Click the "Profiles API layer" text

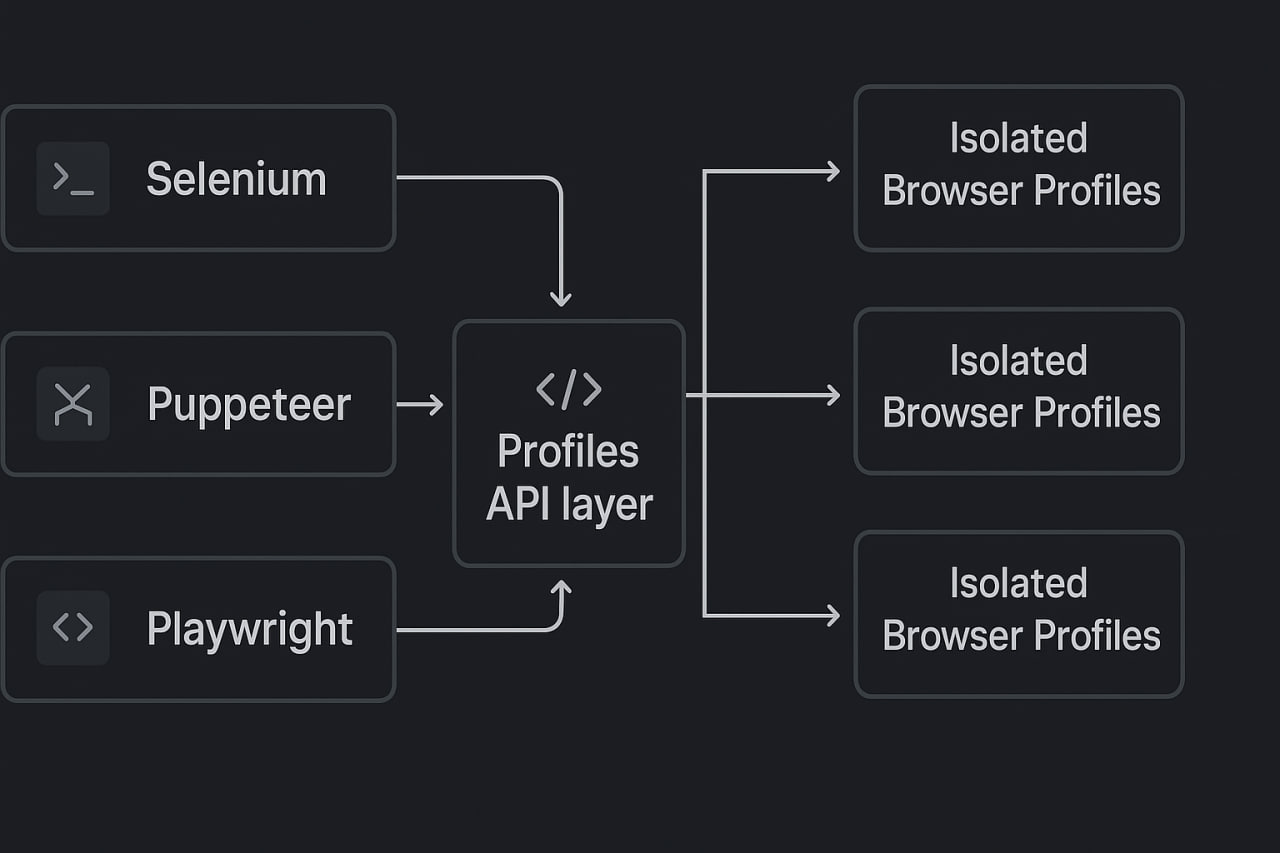569,478
